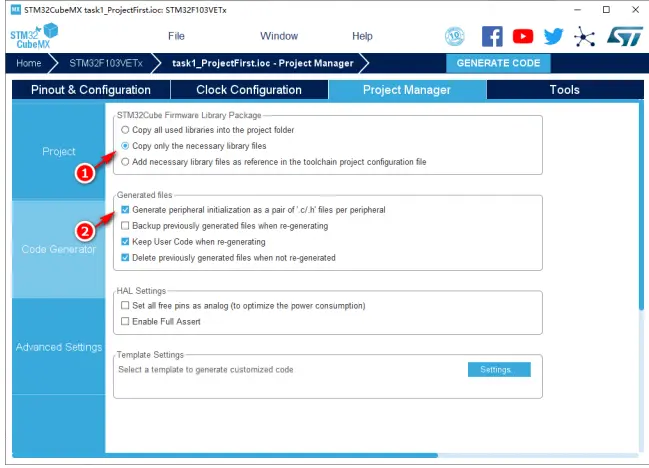
Task: Maximize the STM32CubeMX window
Action: [x=606, y=10]
